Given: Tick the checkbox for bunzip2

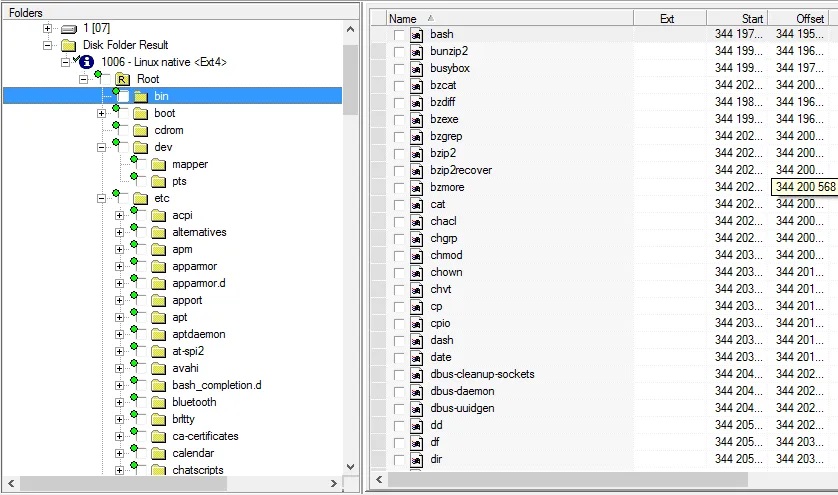Looking at the screenshot, I should coord(400,52).
